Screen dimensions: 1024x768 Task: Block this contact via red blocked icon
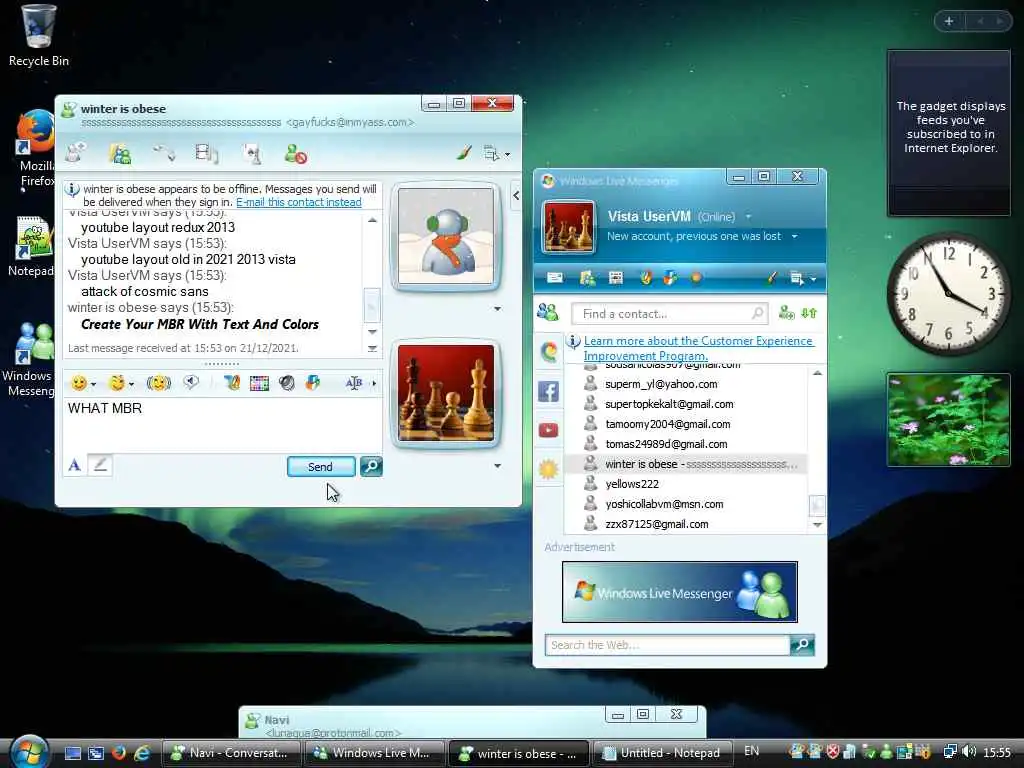[x=296, y=154]
